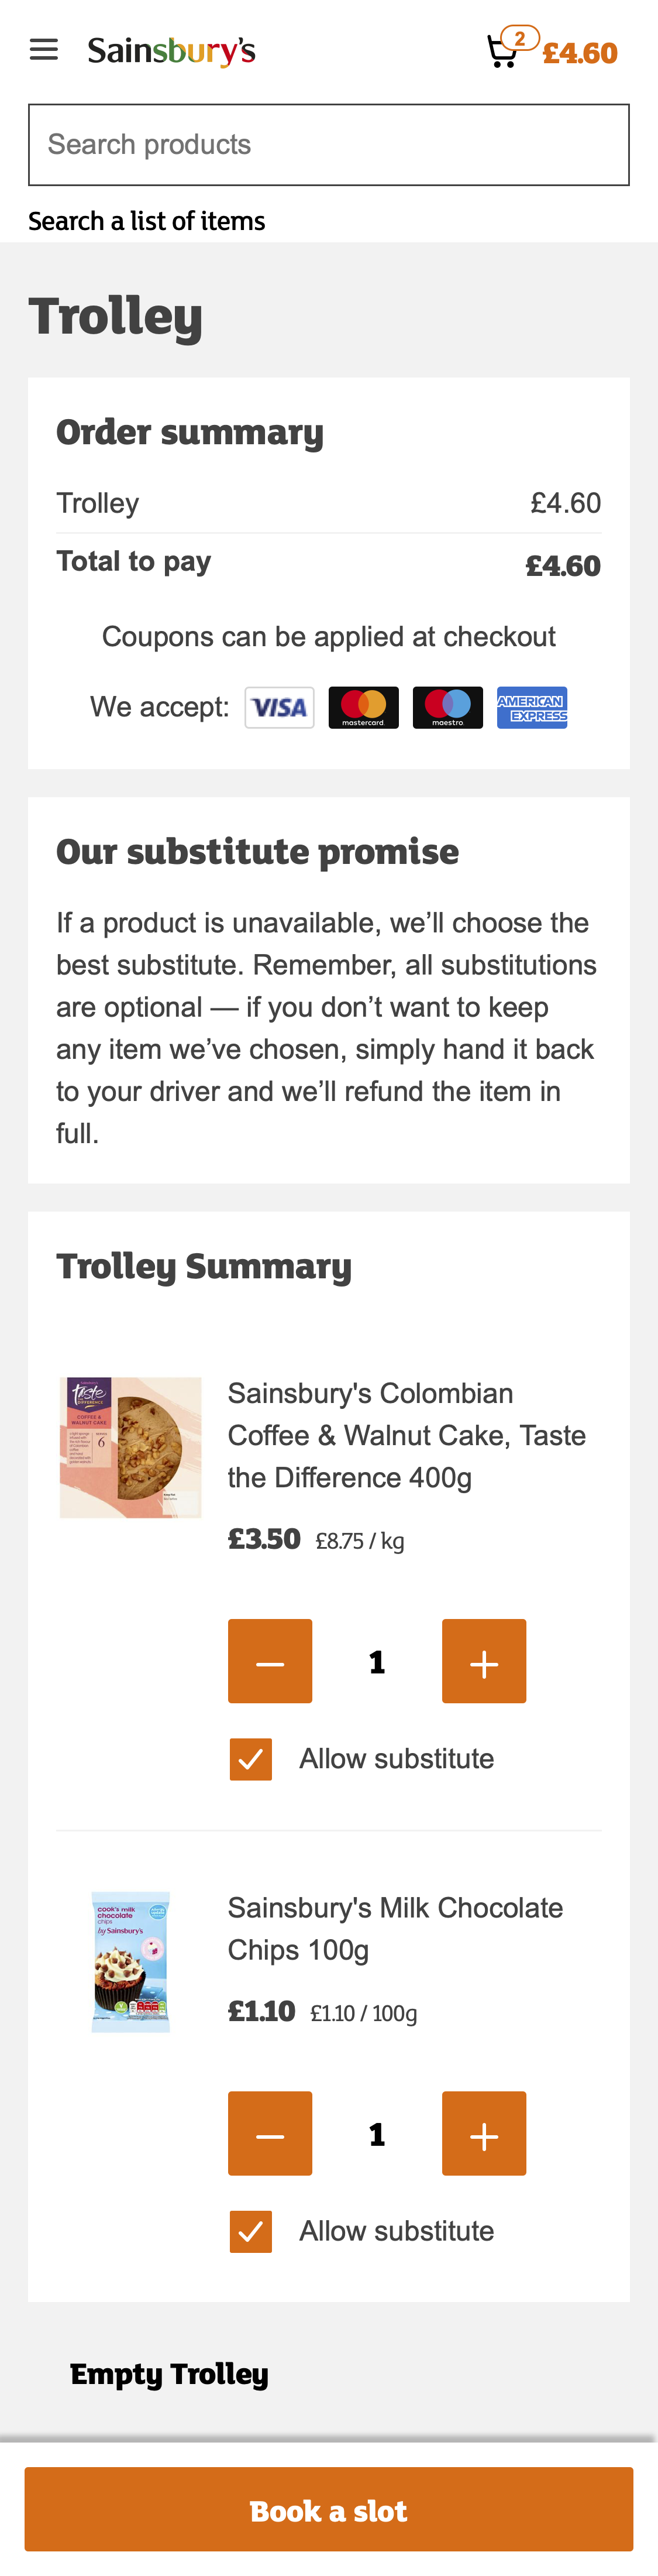Image resolution: width=658 pixels, height=2576 pixels.
Task: Increase Milk Chocolate Chips quantity
Action: [484, 2133]
